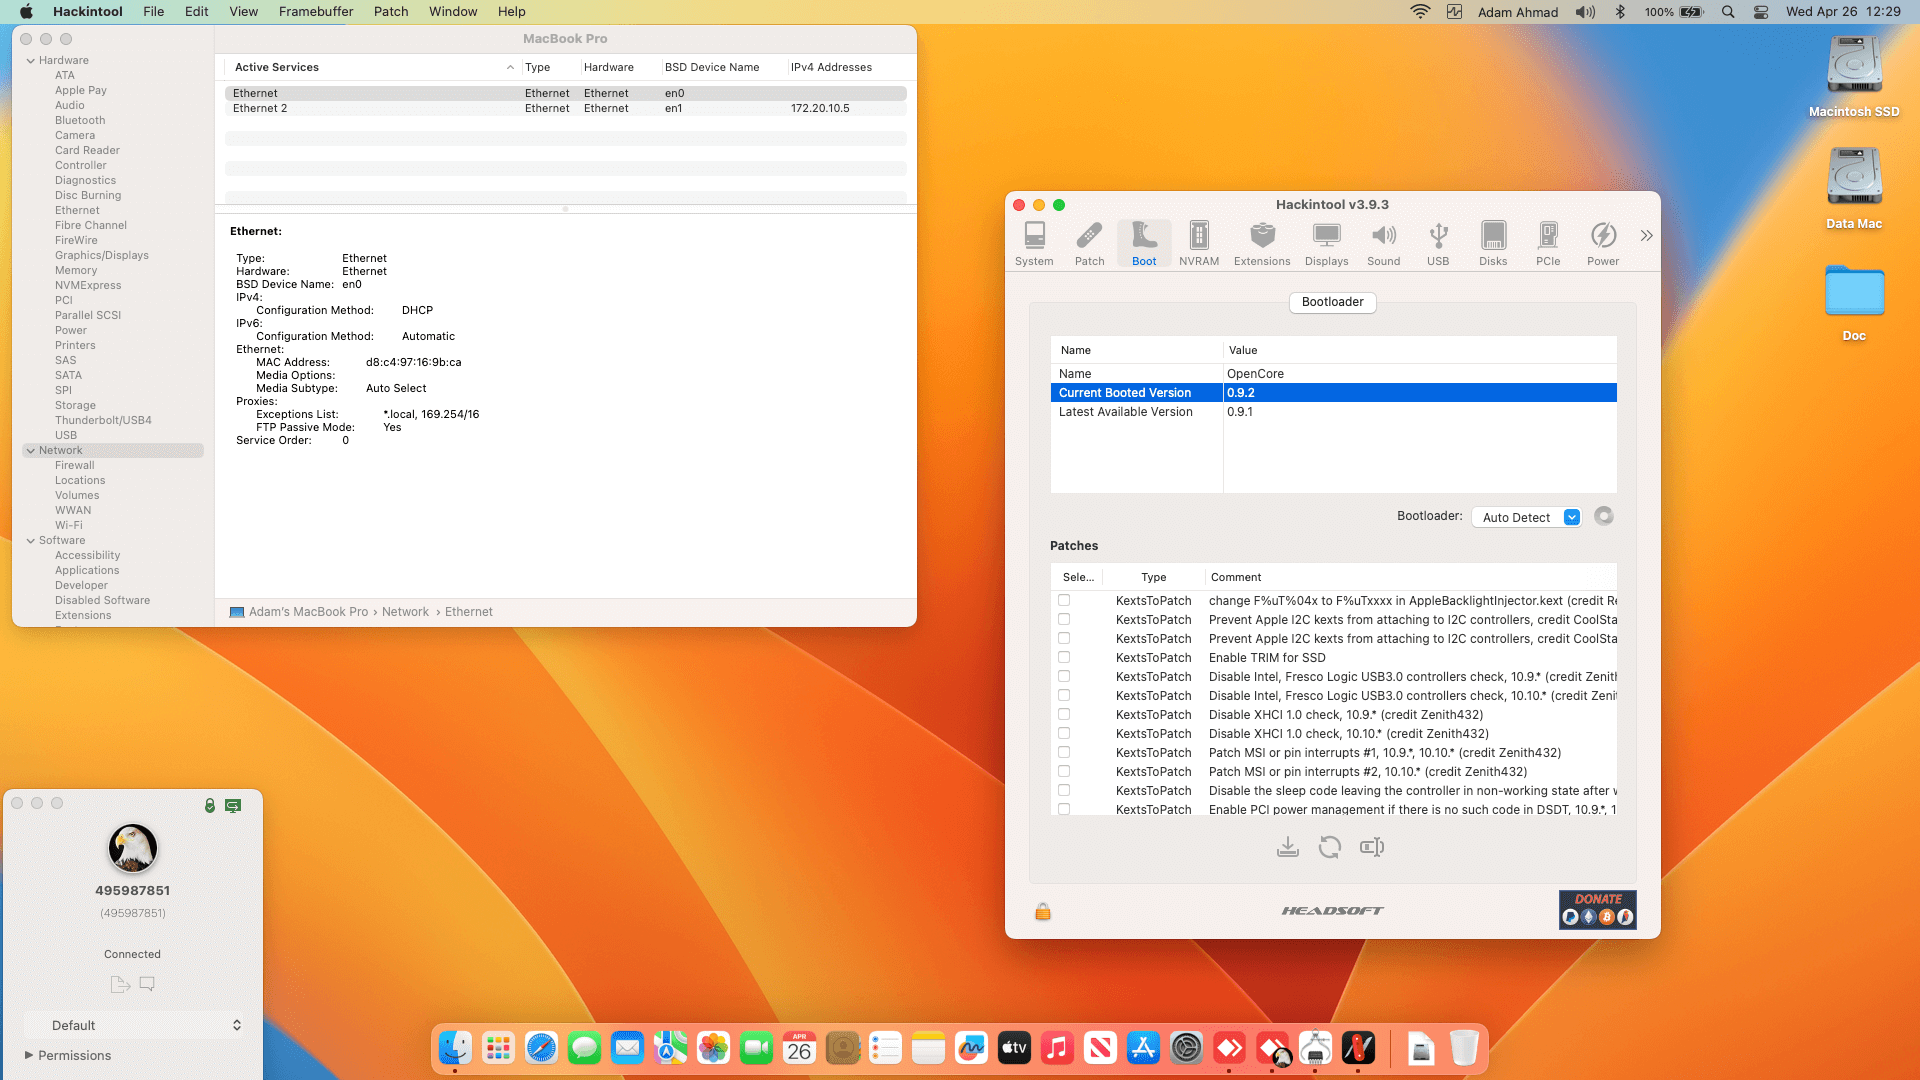Click the Bootloader tab button
The image size is (1920, 1080).
tap(1333, 302)
